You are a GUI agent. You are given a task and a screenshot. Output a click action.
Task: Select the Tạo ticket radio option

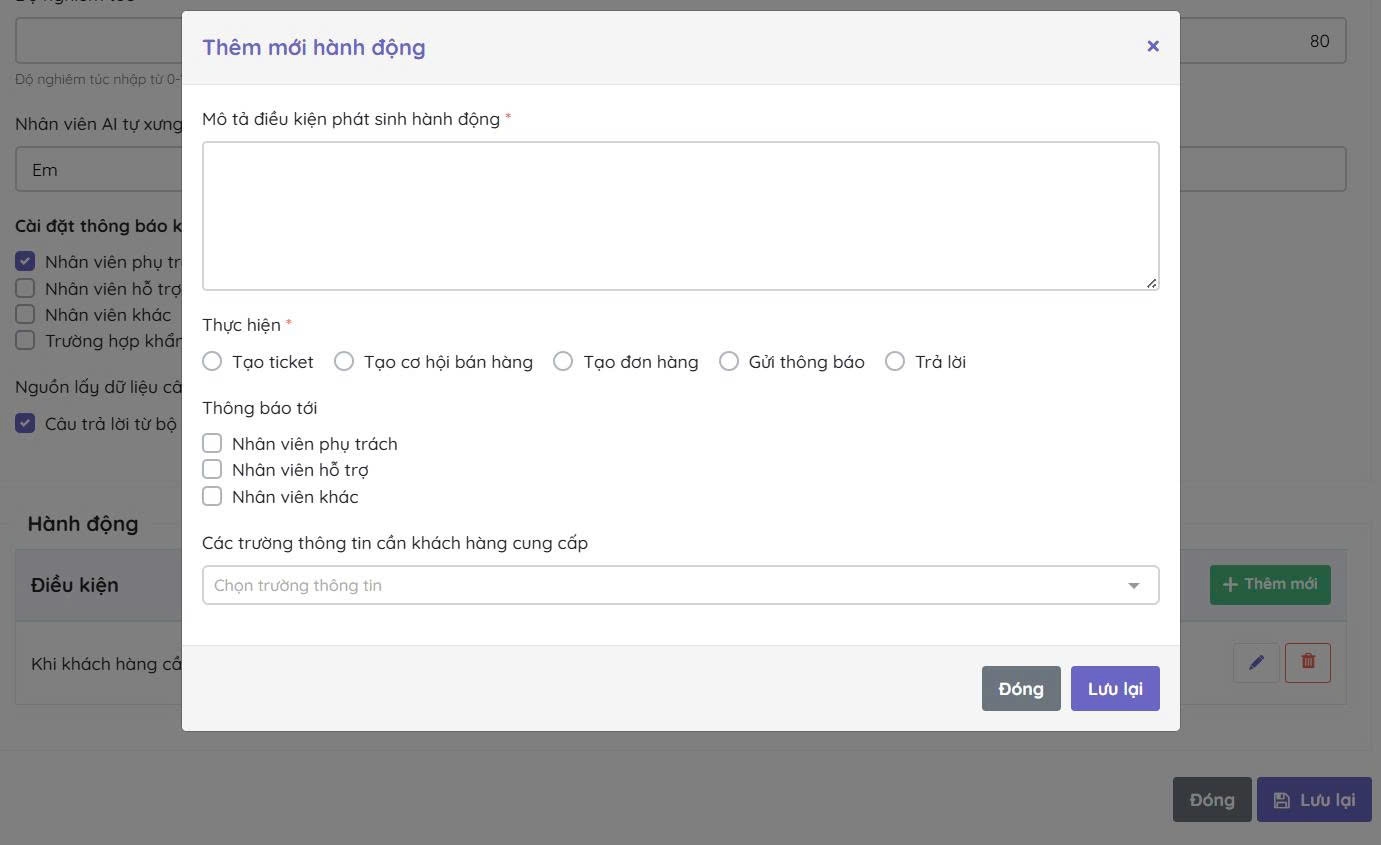(212, 362)
